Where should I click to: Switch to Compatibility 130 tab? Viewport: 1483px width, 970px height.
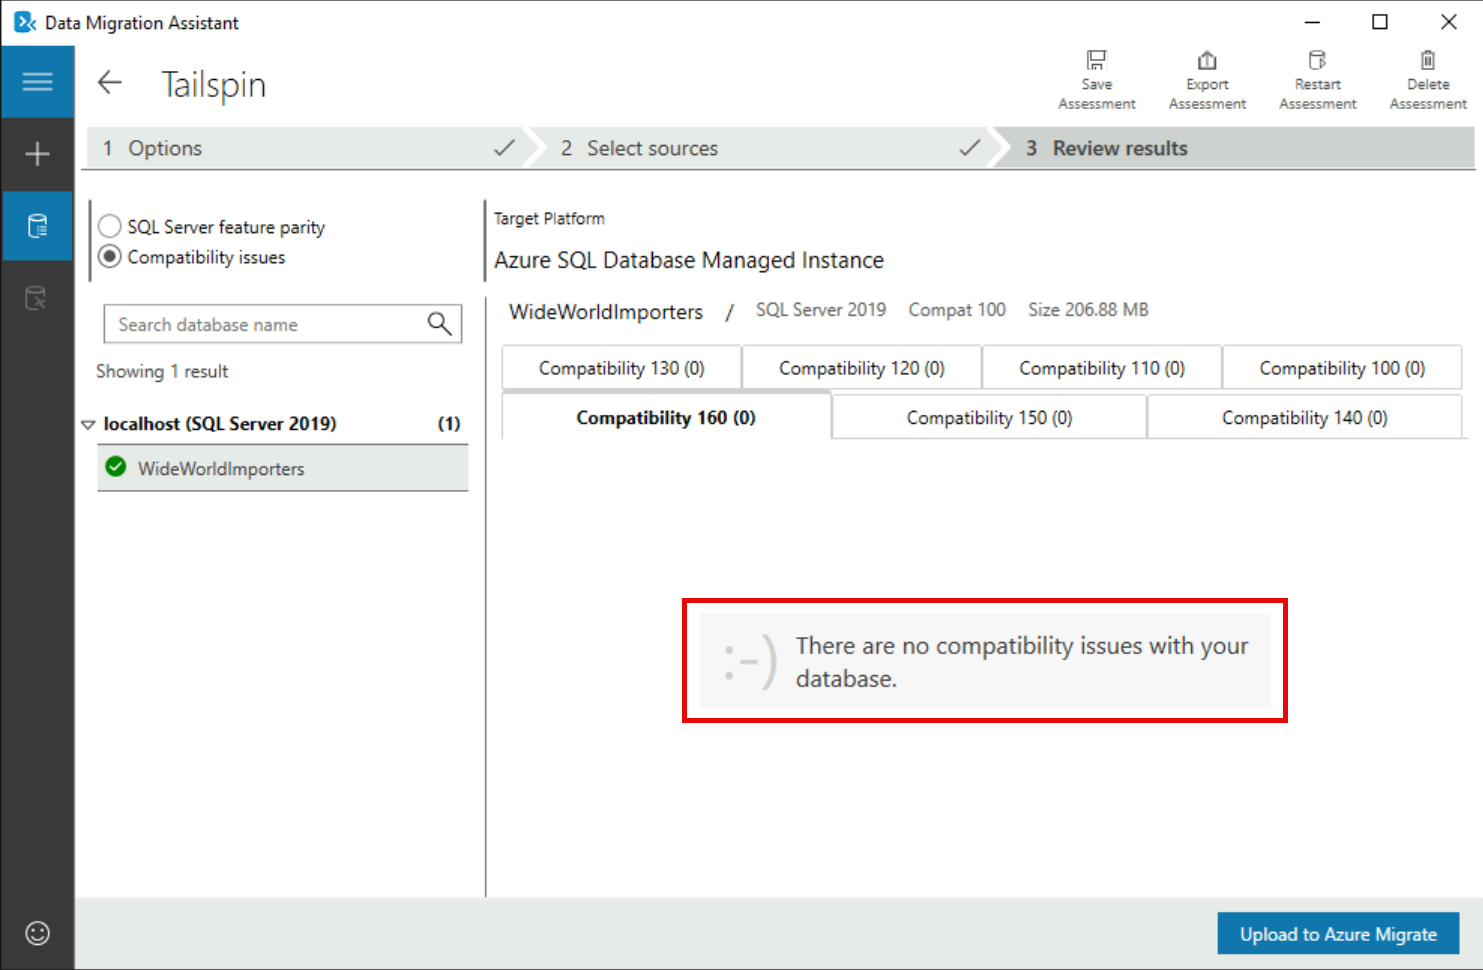click(x=621, y=368)
